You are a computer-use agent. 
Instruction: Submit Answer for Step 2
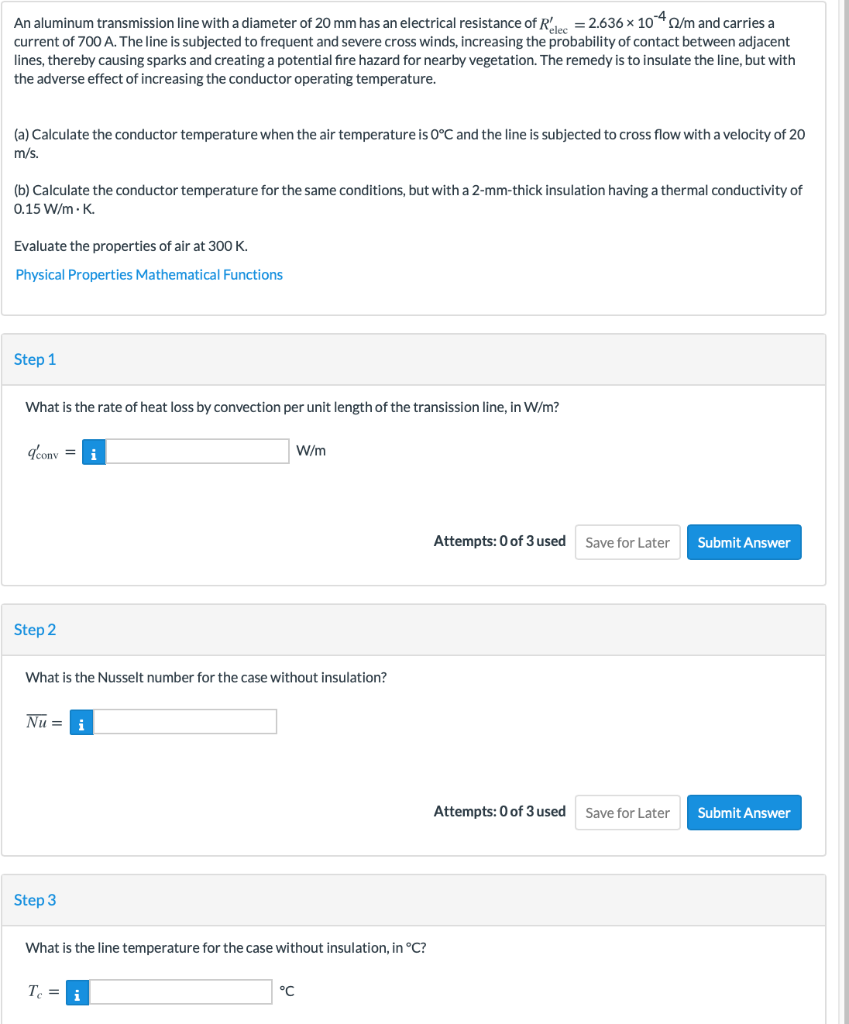tap(744, 812)
